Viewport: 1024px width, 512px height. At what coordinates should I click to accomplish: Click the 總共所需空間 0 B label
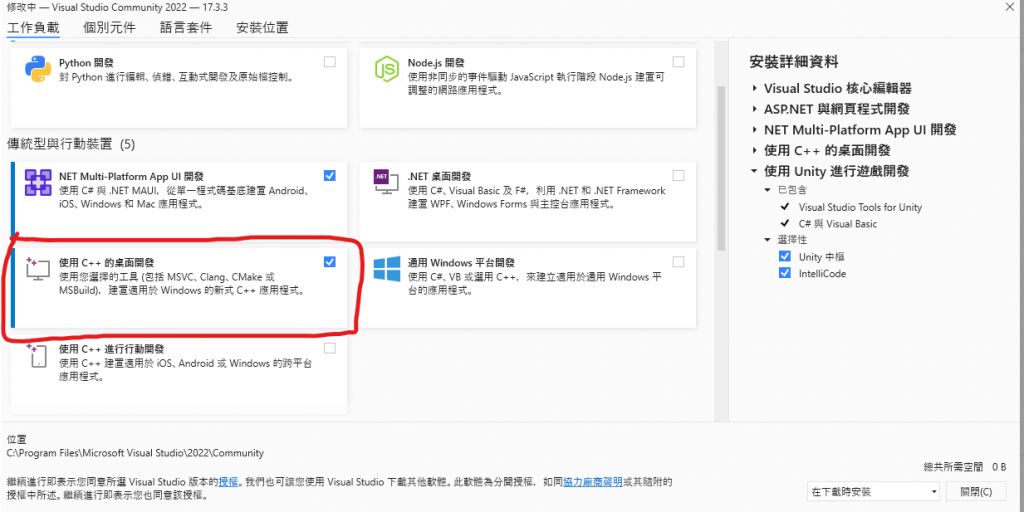[x=966, y=467]
